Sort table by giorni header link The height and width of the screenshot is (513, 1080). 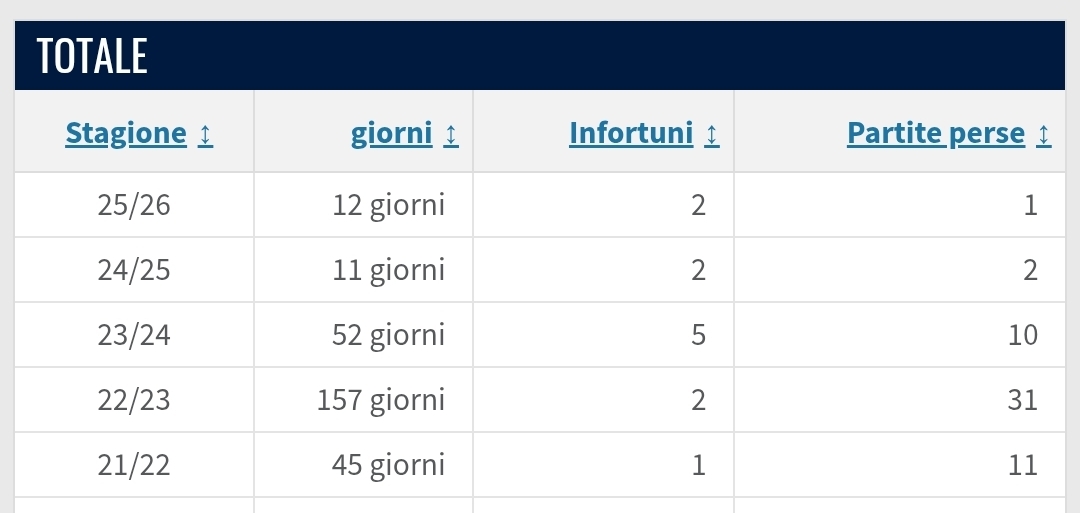click(392, 134)
